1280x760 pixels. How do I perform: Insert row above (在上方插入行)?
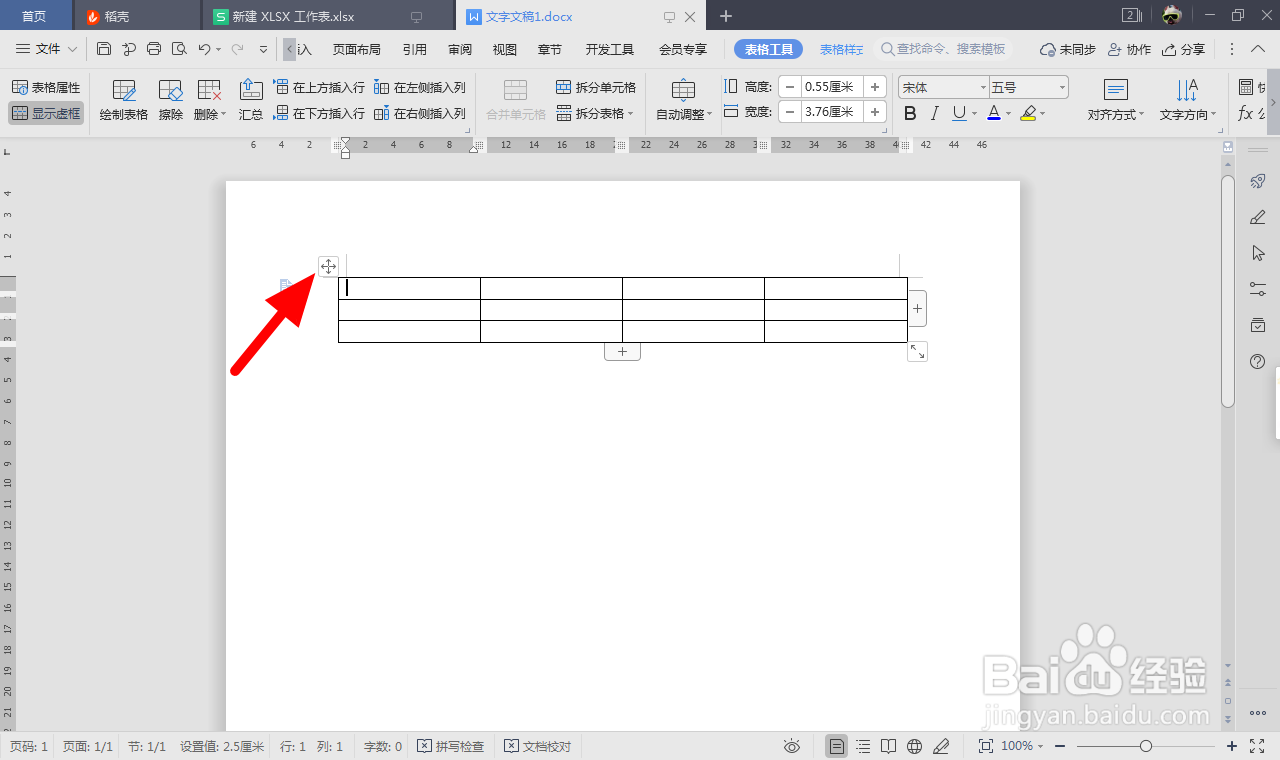(x=319, y=88)
